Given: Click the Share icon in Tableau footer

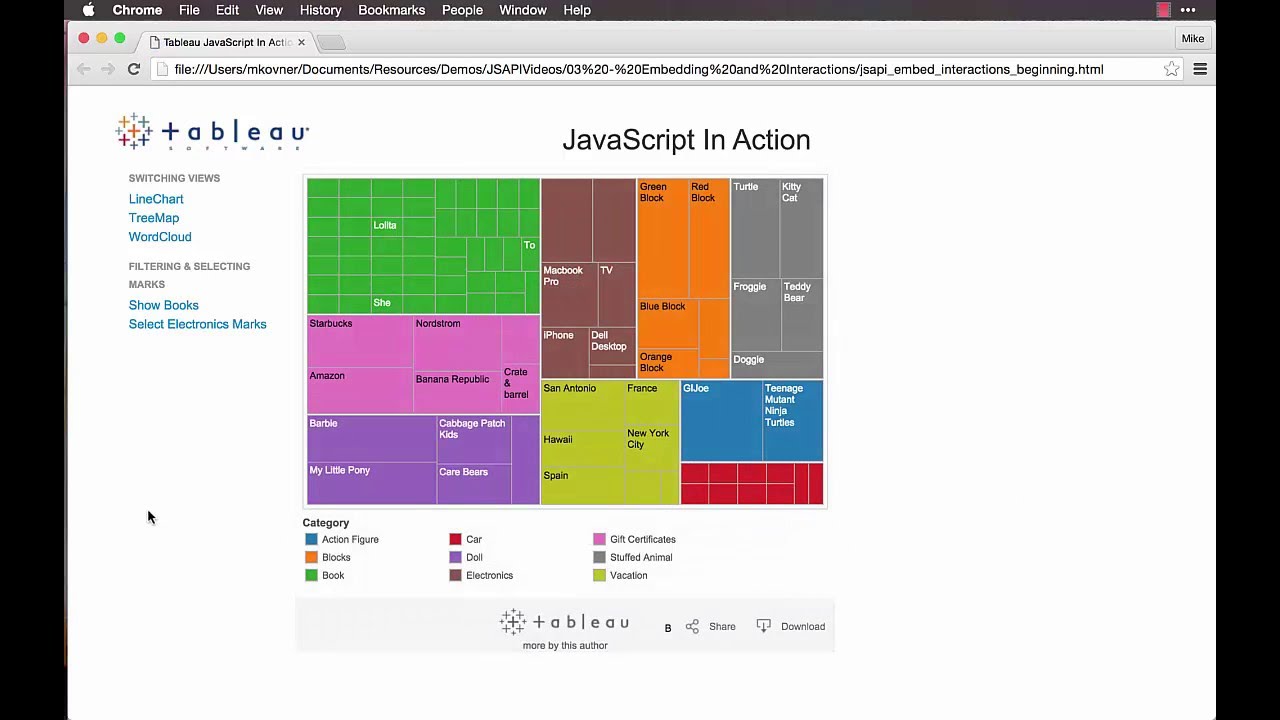Looking at the screenshot, I should tap(692, 626).
